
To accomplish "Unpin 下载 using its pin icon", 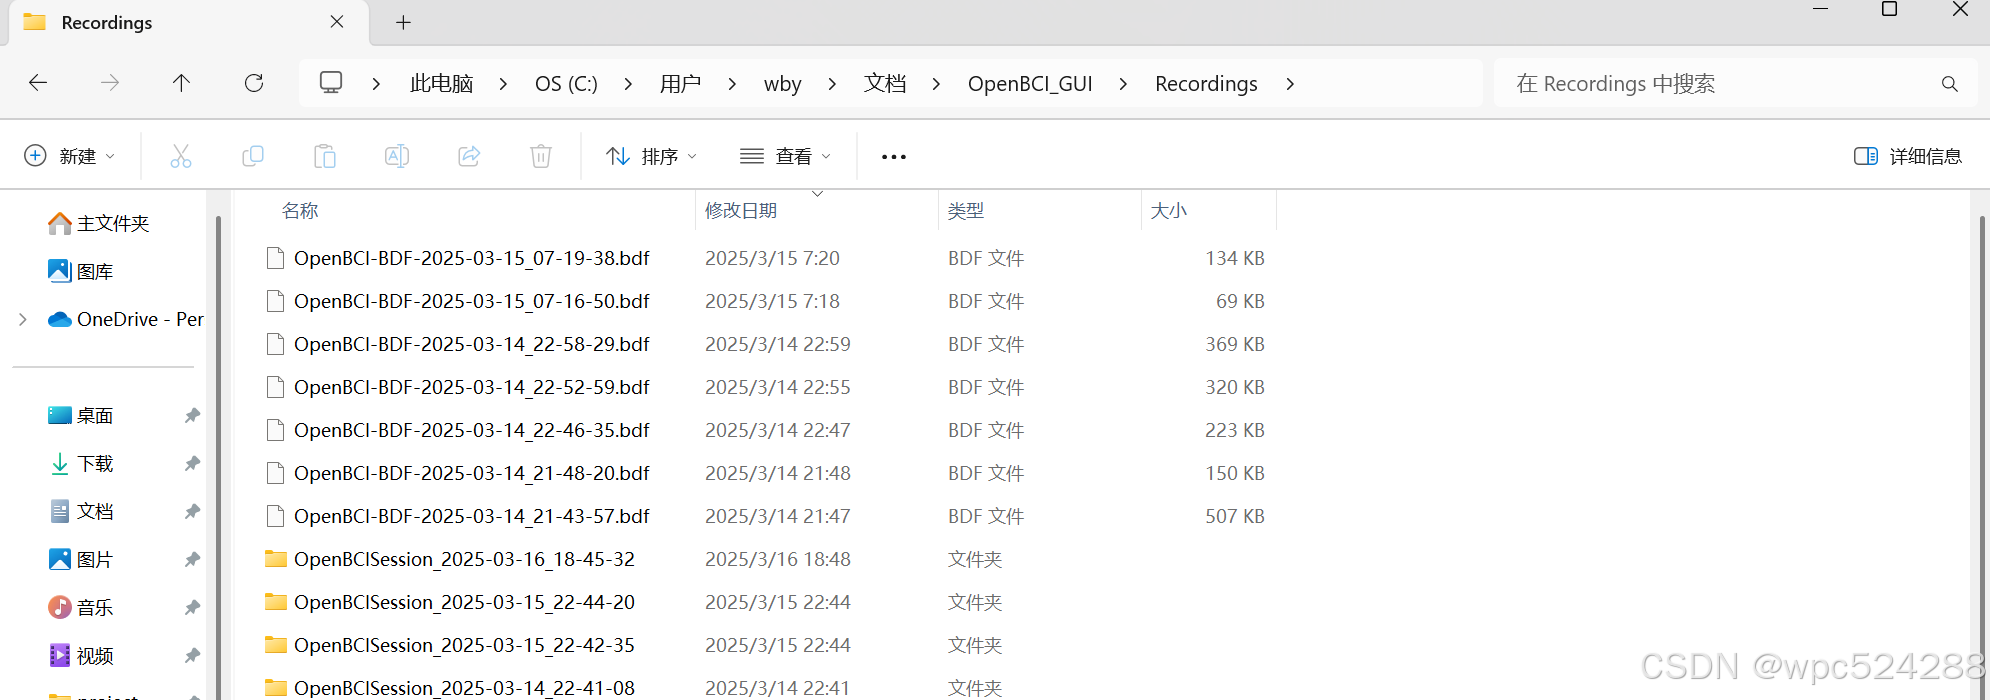I will [192, 463].
